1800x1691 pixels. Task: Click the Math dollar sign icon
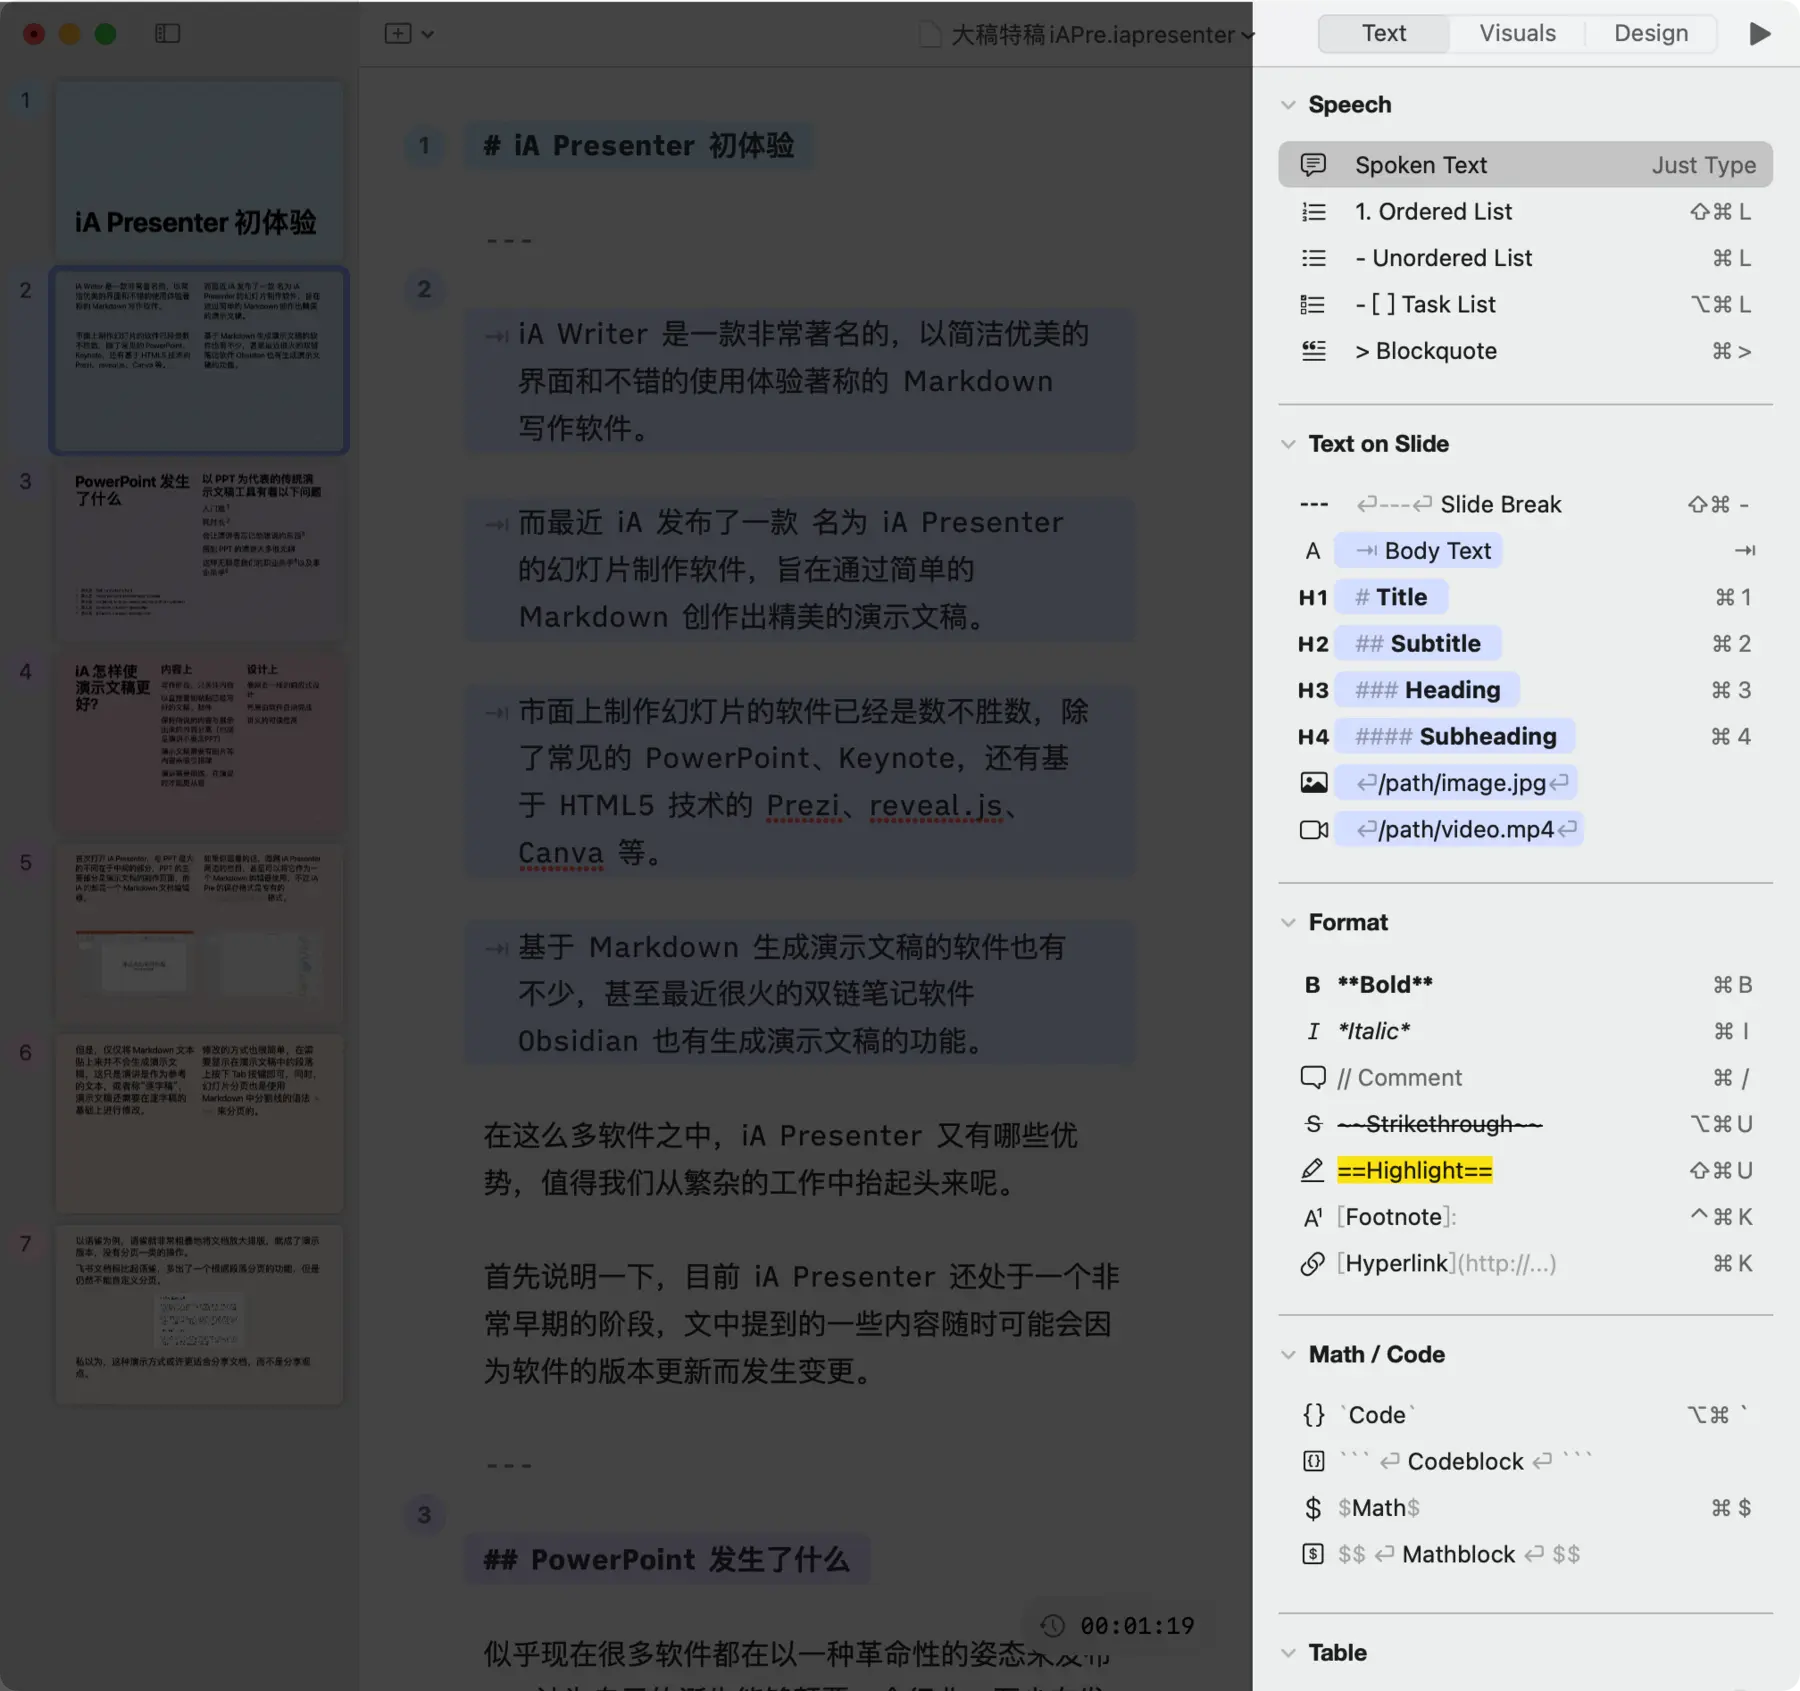tap(1313, 1508)
